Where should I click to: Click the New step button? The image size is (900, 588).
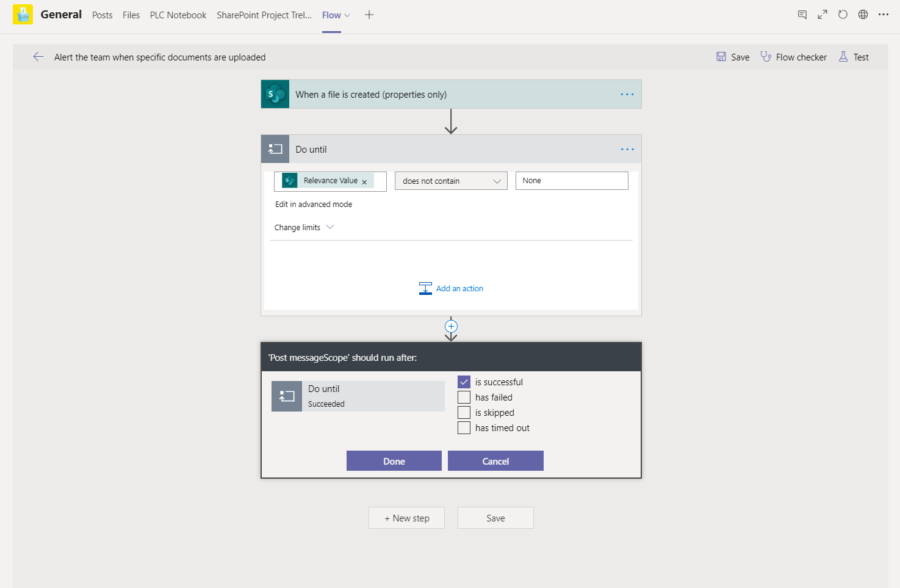406,518
